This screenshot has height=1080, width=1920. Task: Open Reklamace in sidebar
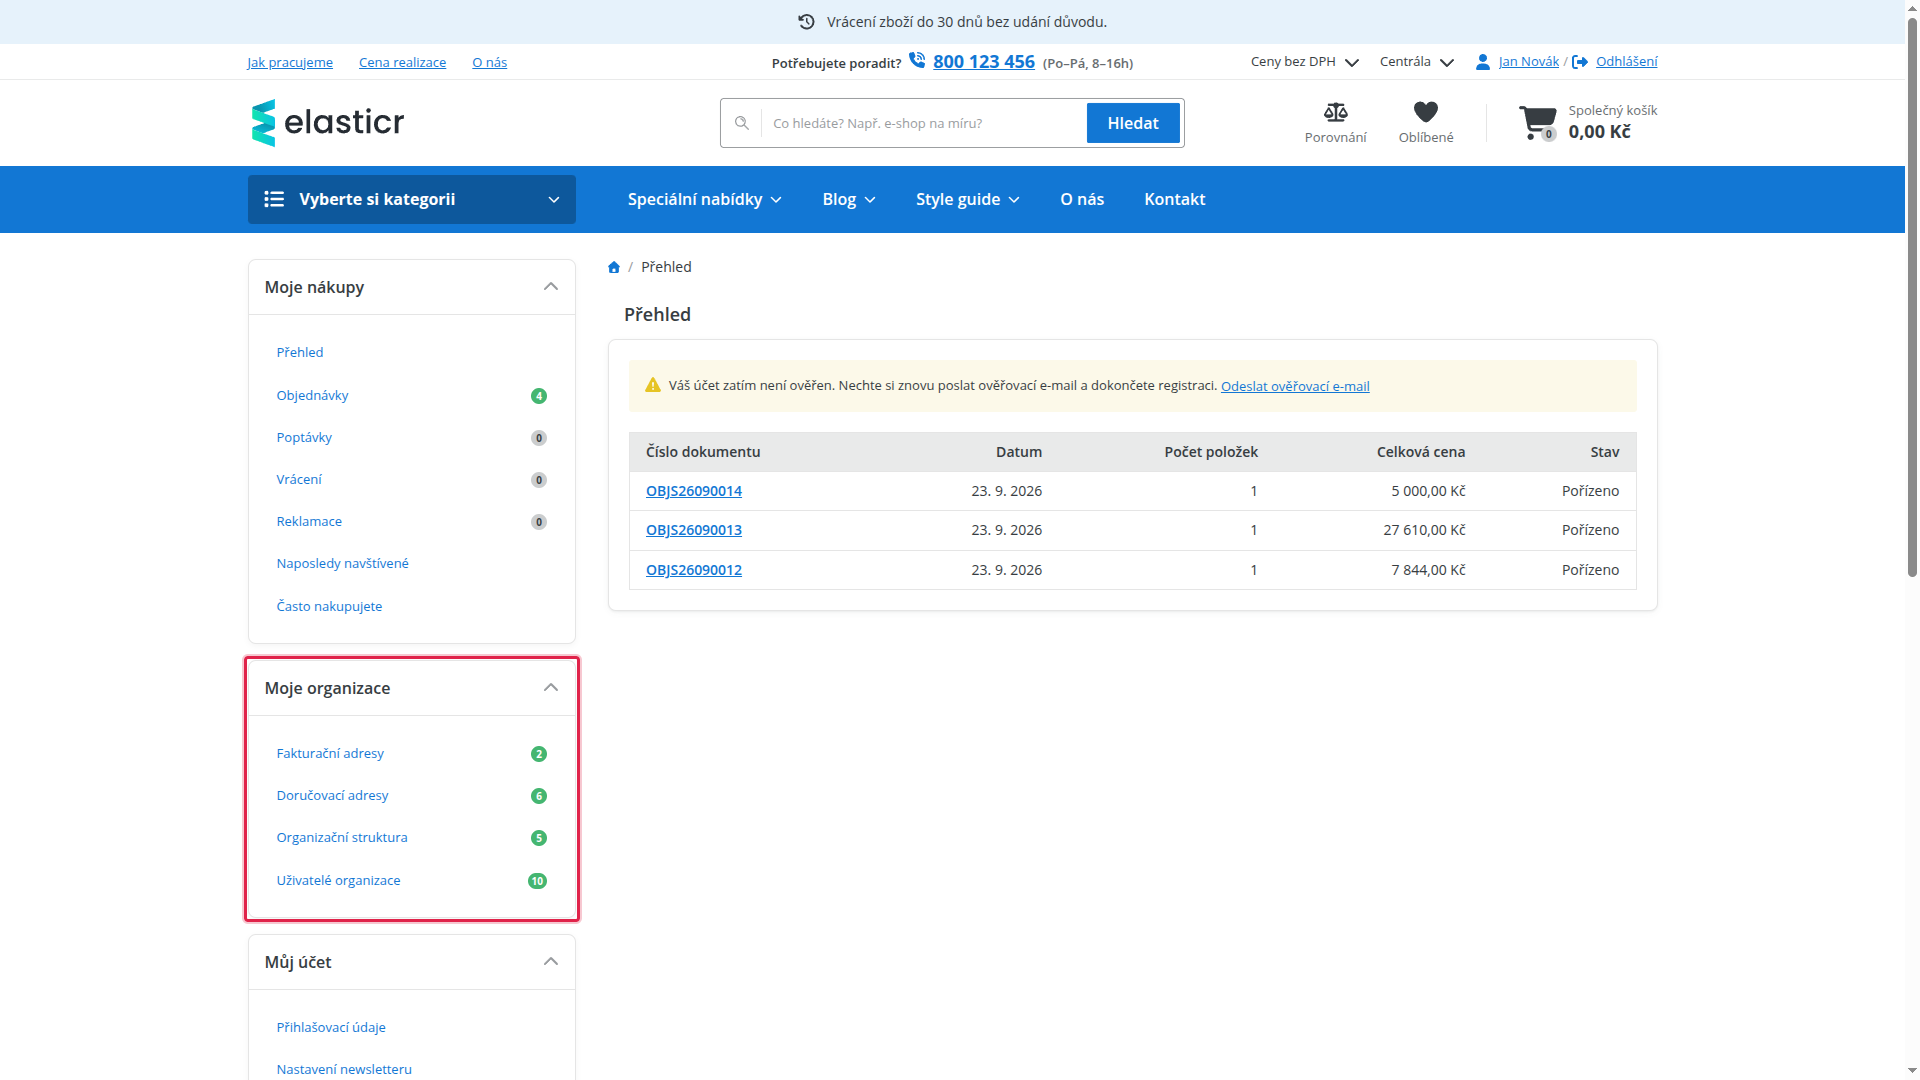309,522
